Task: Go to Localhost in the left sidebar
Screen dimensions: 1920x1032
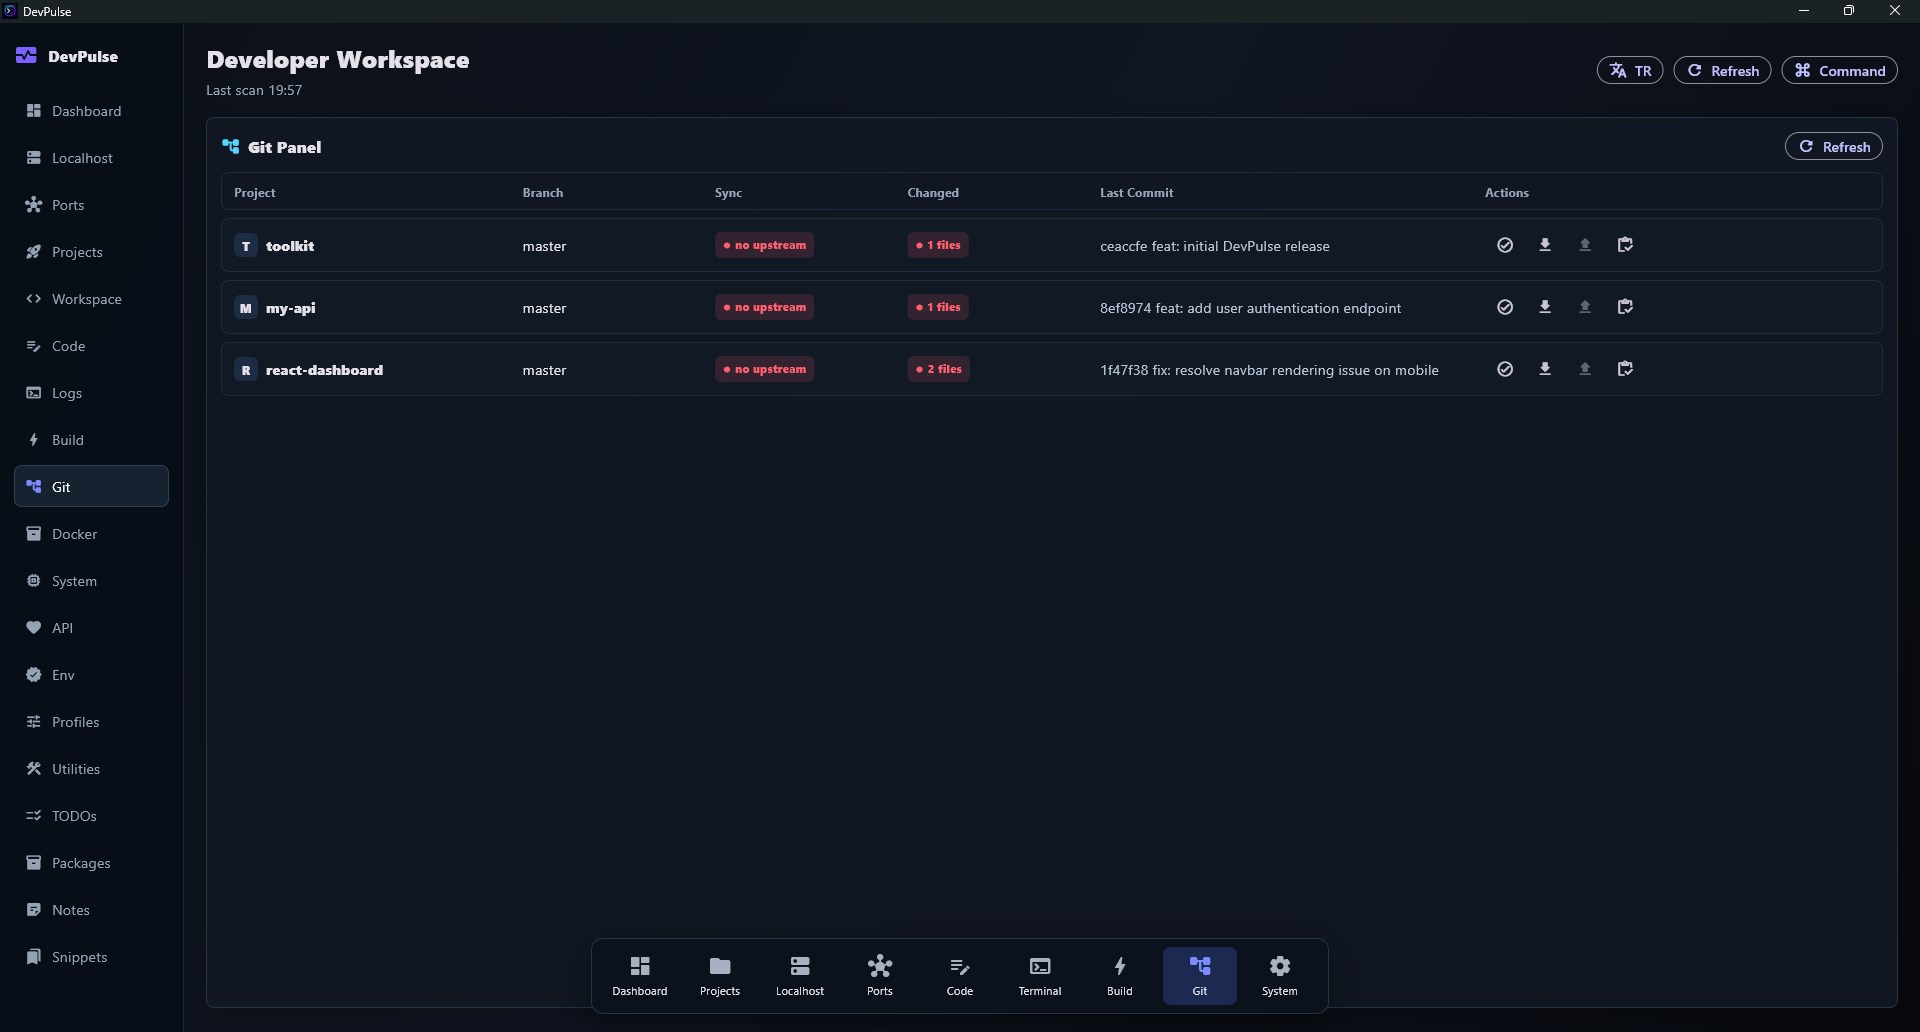Action: 91,158
